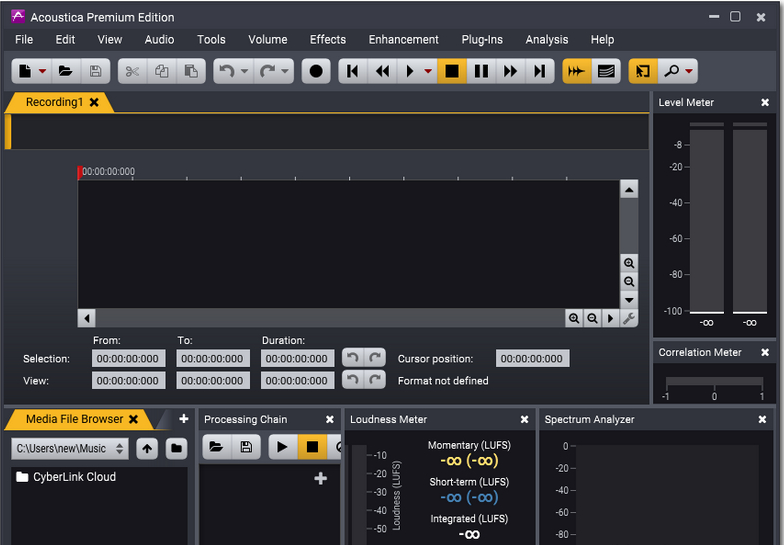This screenshot has width=784, height=545.
Task: Skip to end of the recording
Action: [540, 72]
